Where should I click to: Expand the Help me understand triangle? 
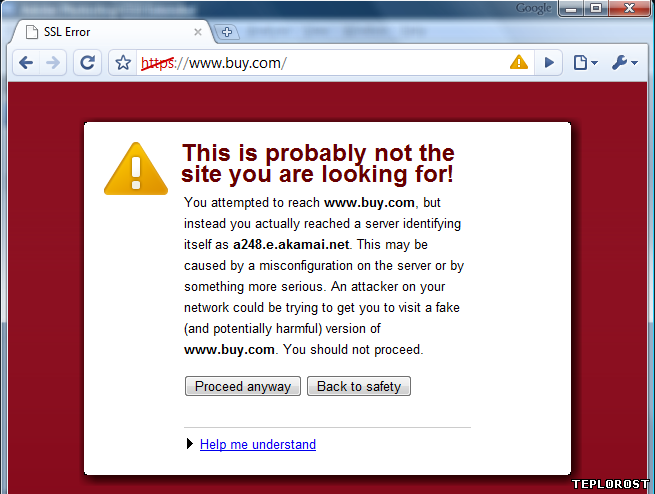(190, 444)
